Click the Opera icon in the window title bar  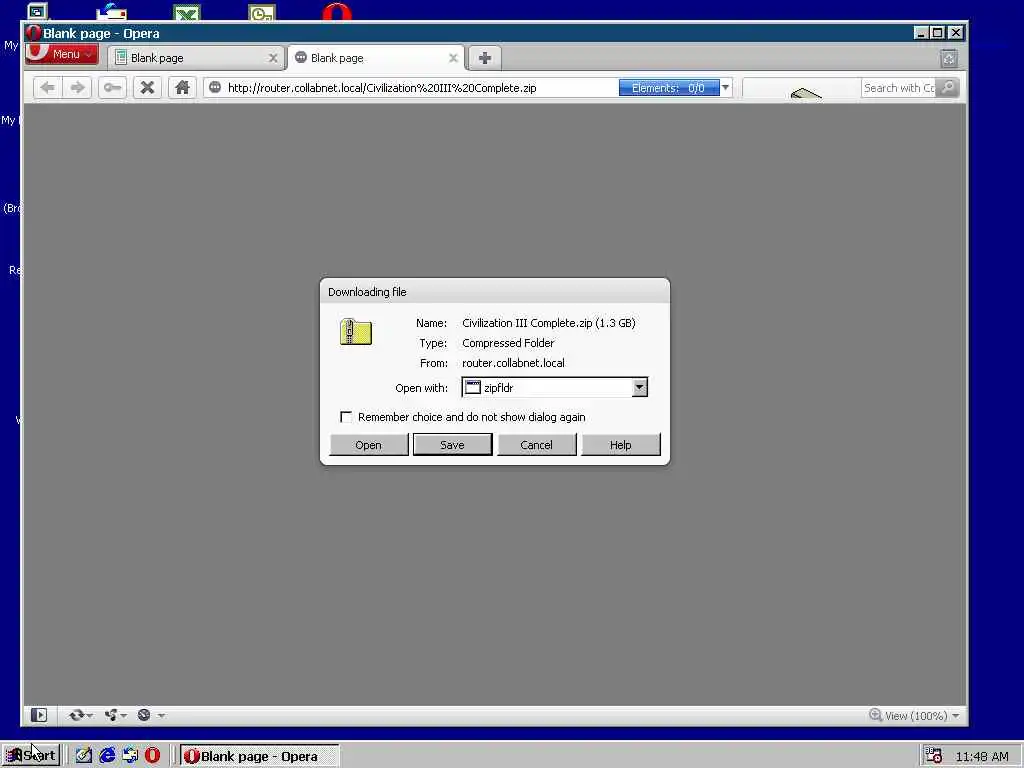(33, 33)
